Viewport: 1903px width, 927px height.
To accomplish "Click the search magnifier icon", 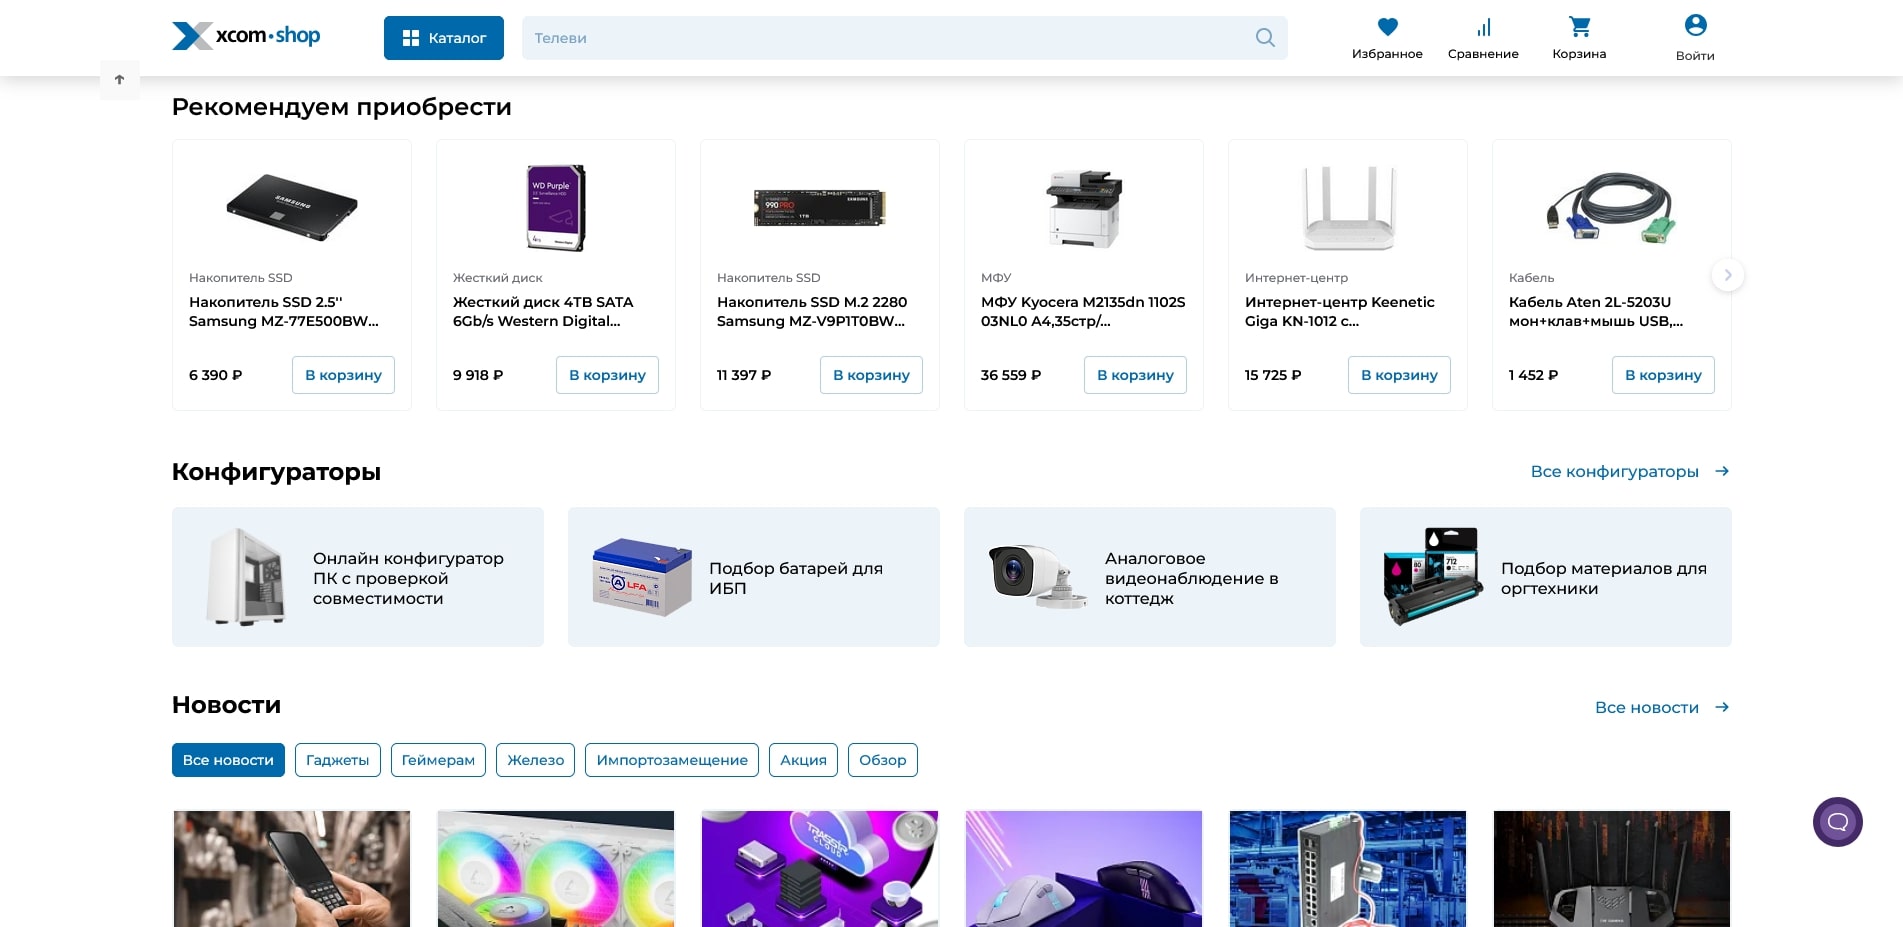I will tap(1265, 38).
